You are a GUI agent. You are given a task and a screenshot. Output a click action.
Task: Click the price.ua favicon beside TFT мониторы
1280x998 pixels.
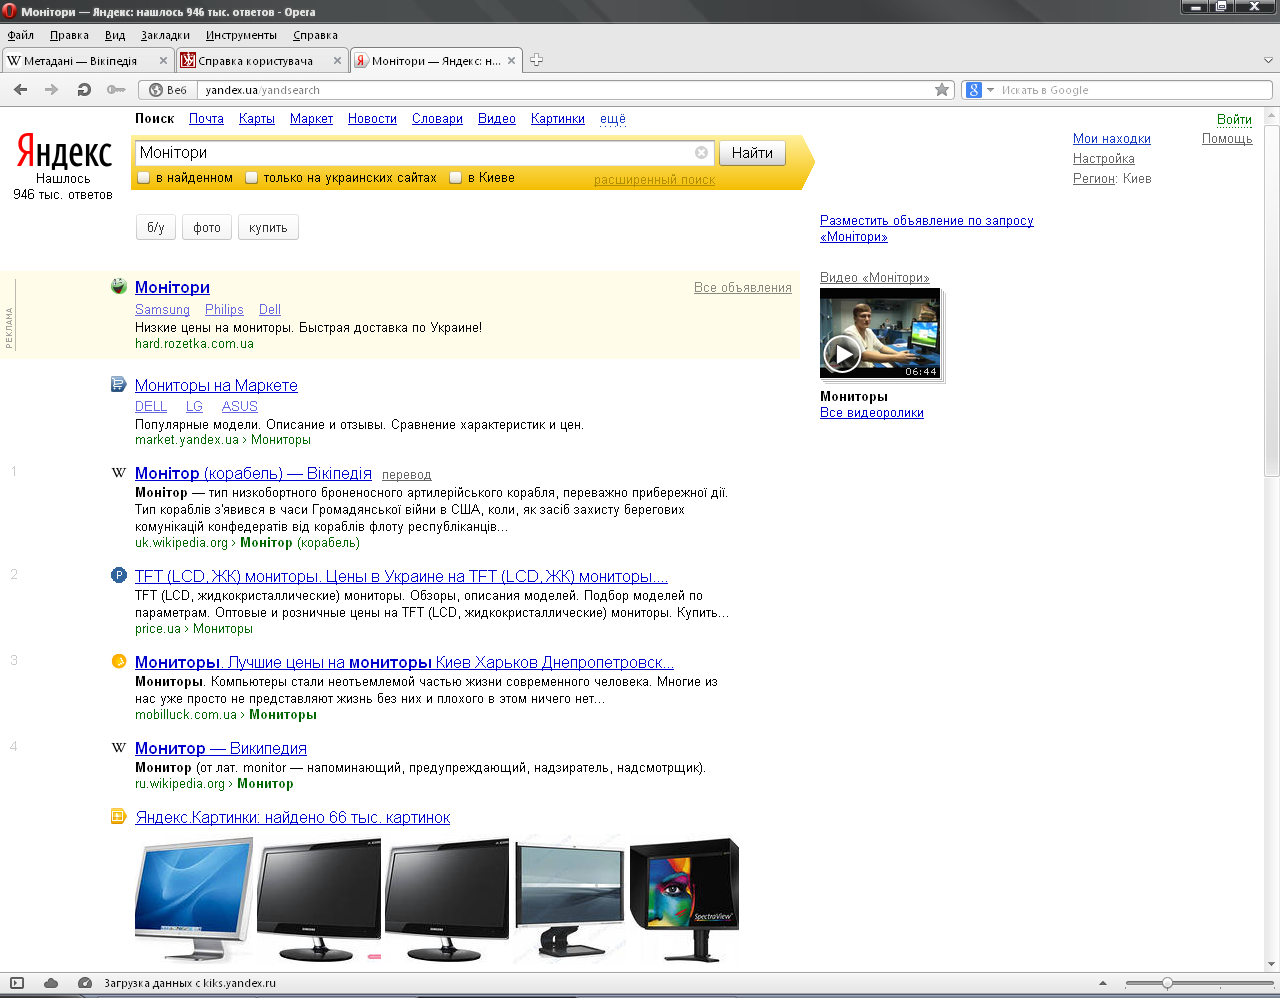(119, 575)
